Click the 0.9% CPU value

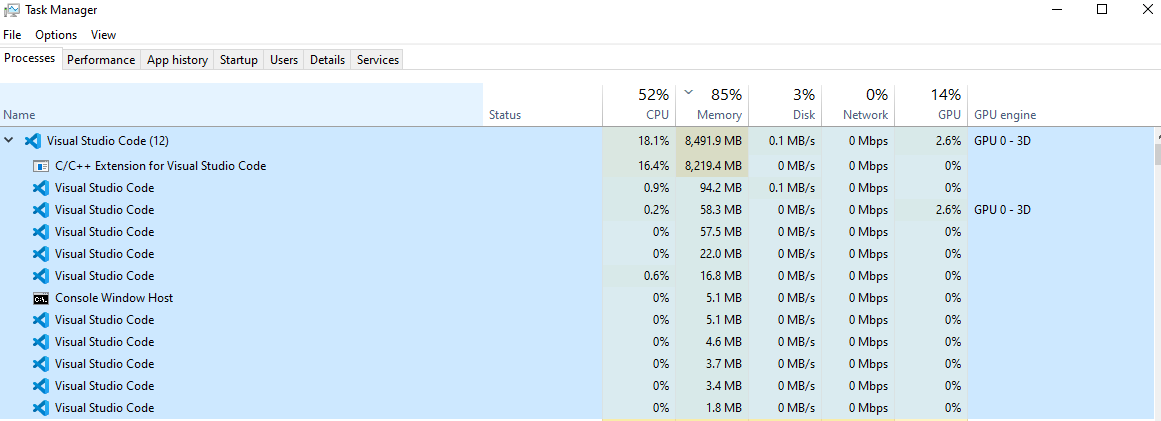click(x=657, y=188)
